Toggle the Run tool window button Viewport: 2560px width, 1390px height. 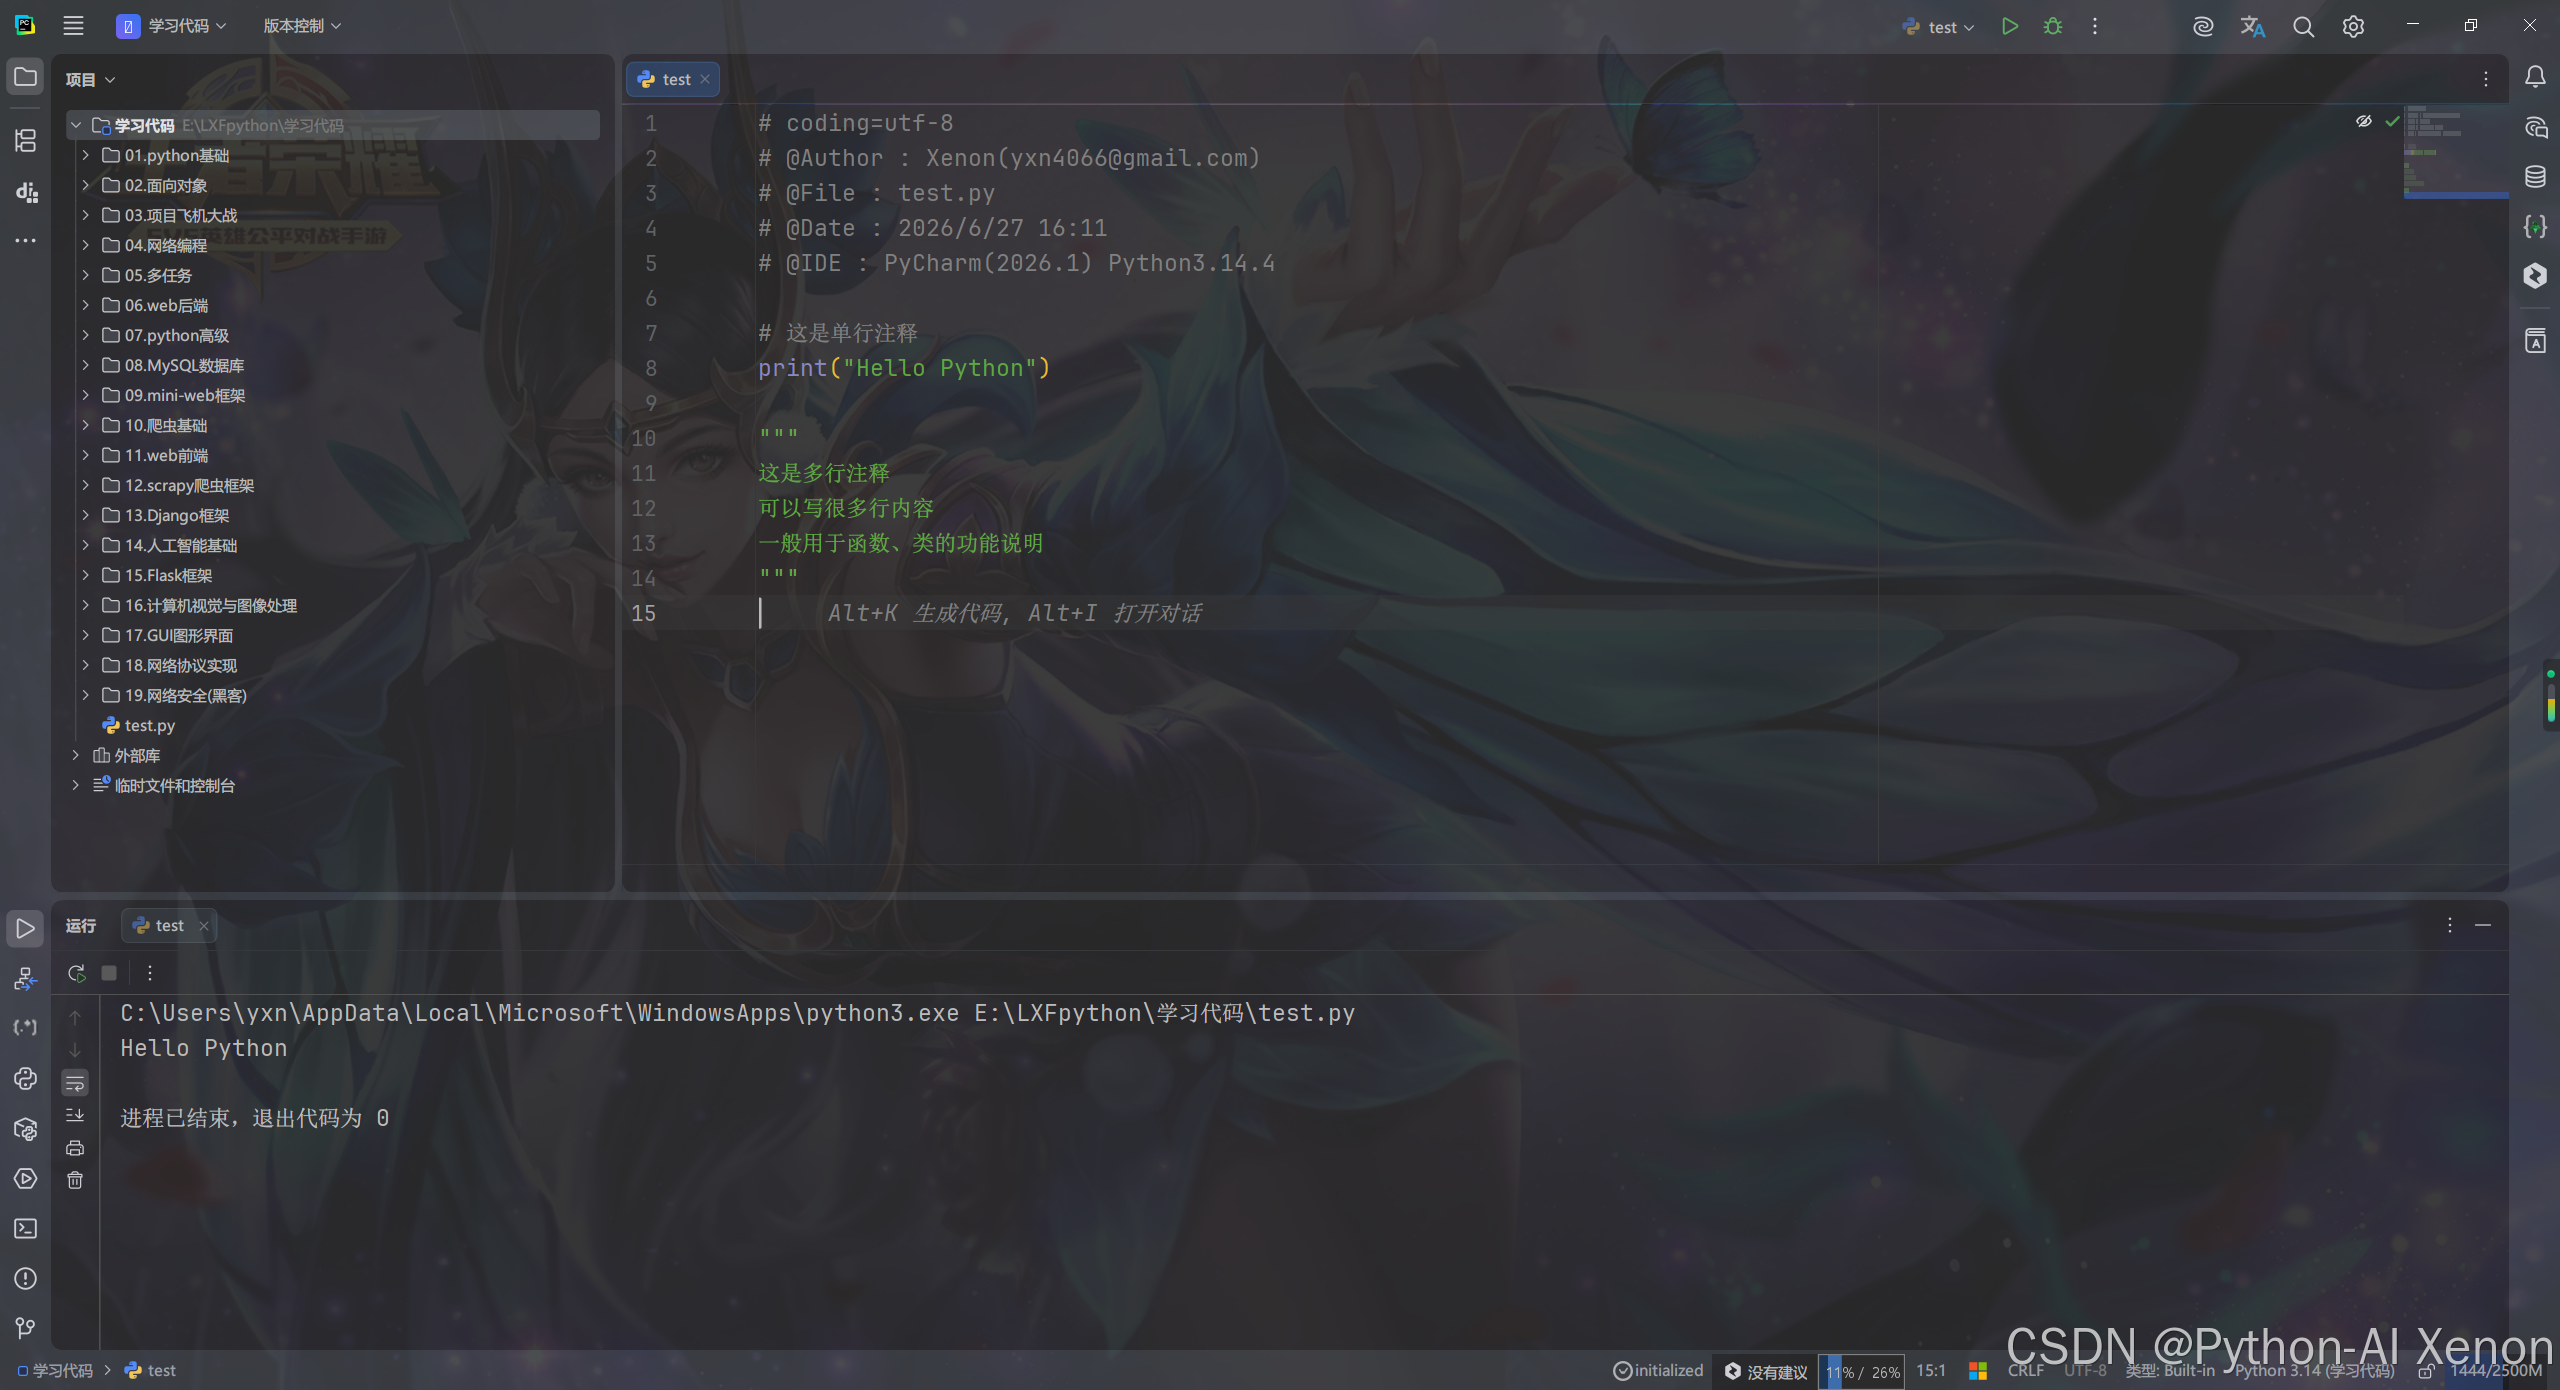[26, 929]
